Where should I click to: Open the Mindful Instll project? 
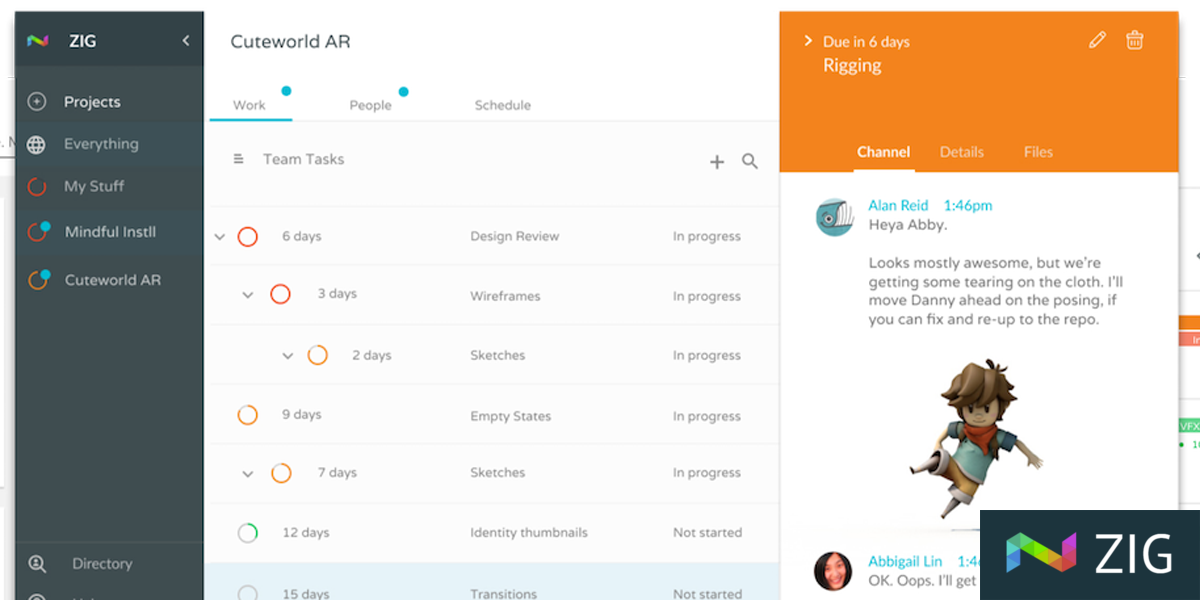pyautogui.click(x=110, y=232)
